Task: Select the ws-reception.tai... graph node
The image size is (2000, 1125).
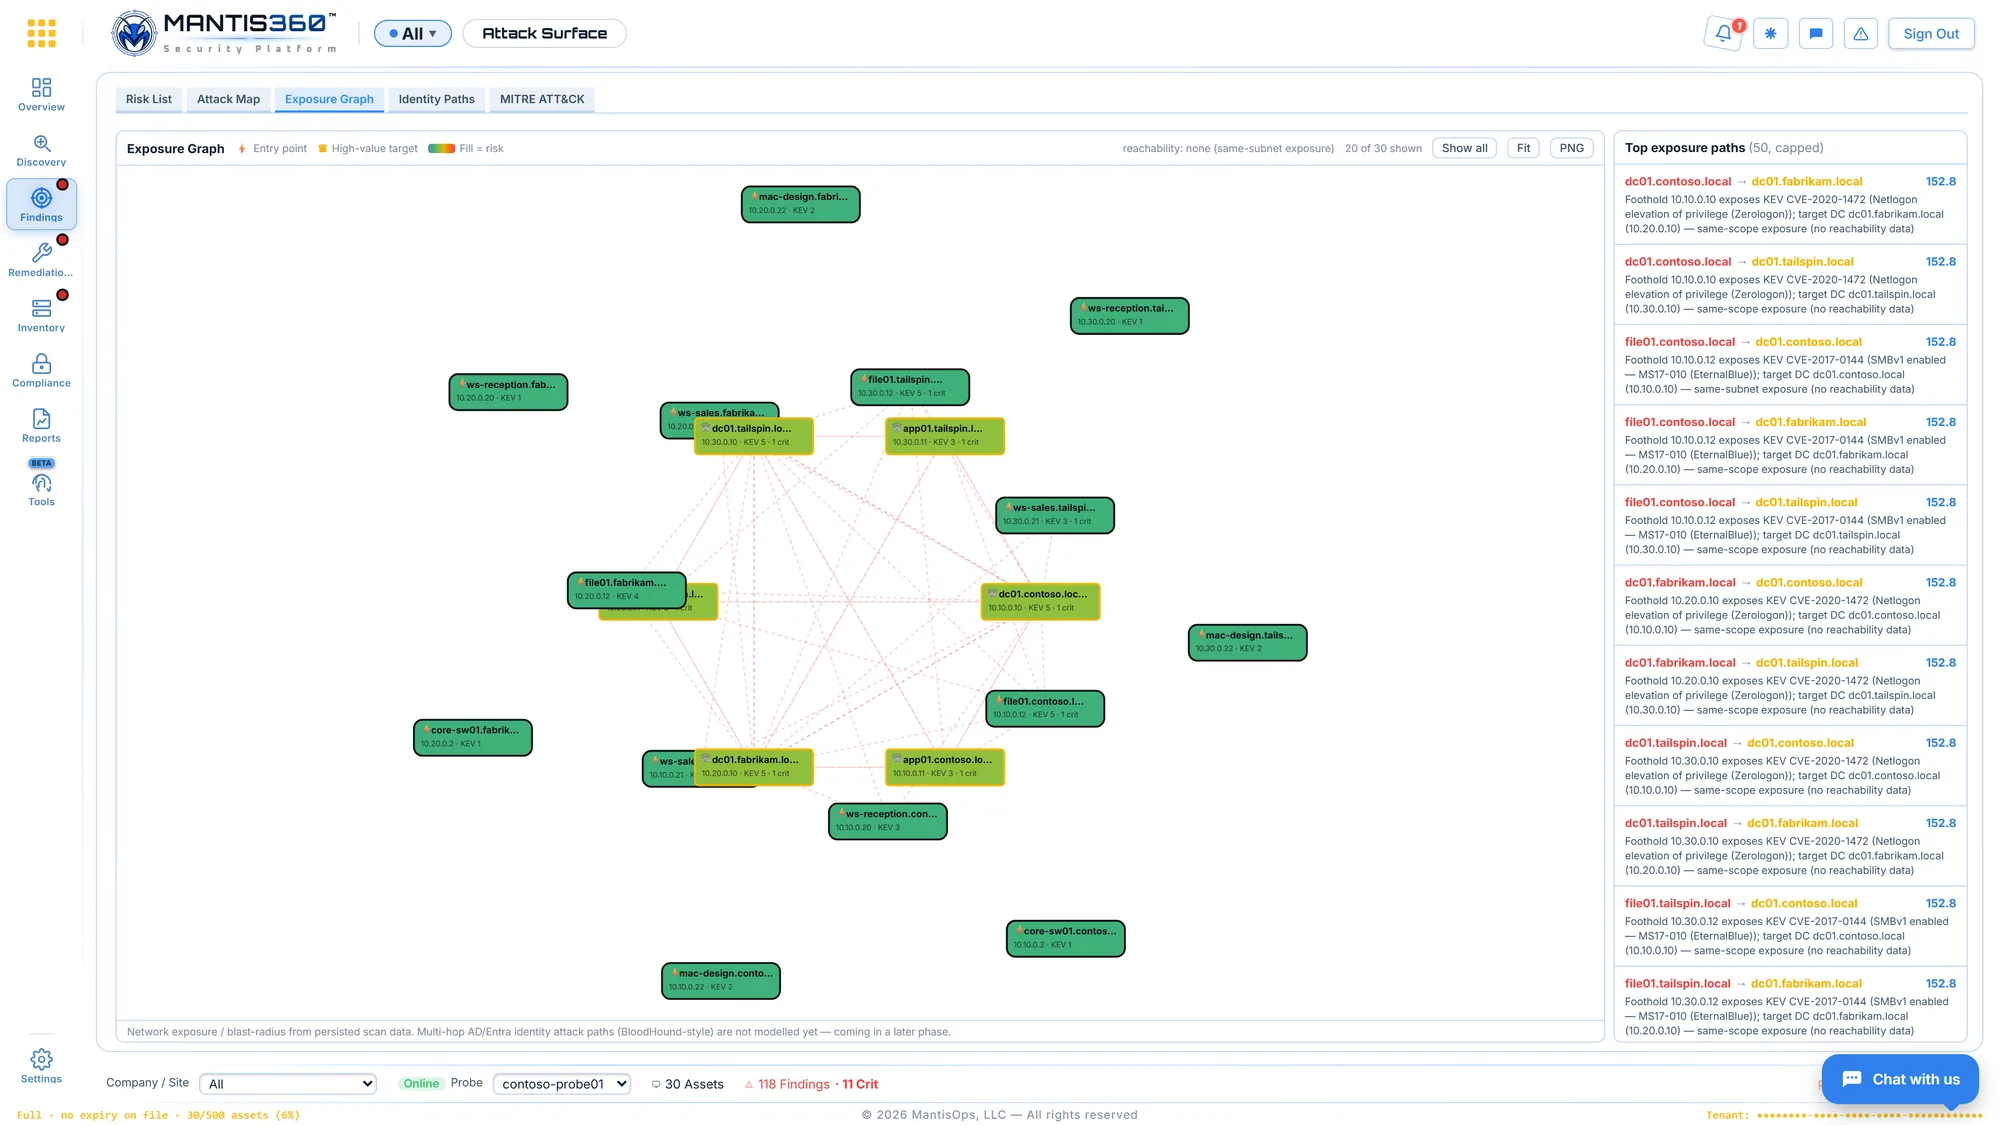Action: [1129, 315]
